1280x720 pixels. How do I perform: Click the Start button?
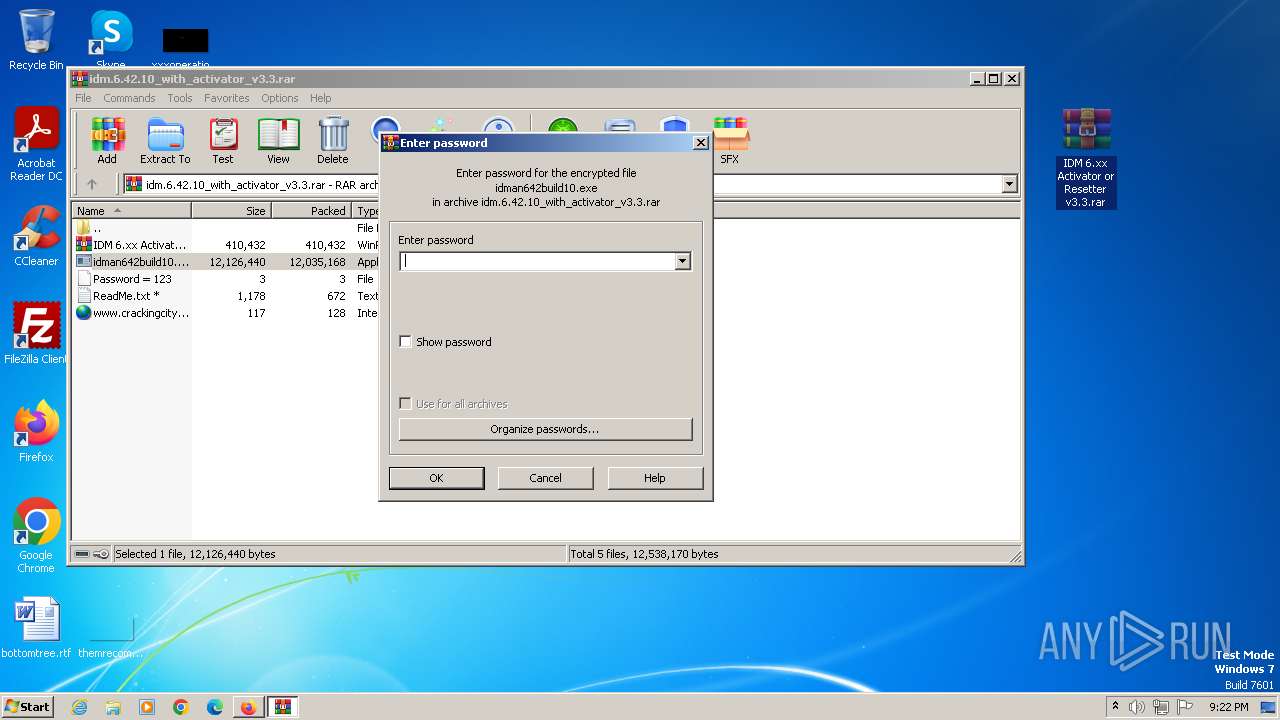pos(28,707)
